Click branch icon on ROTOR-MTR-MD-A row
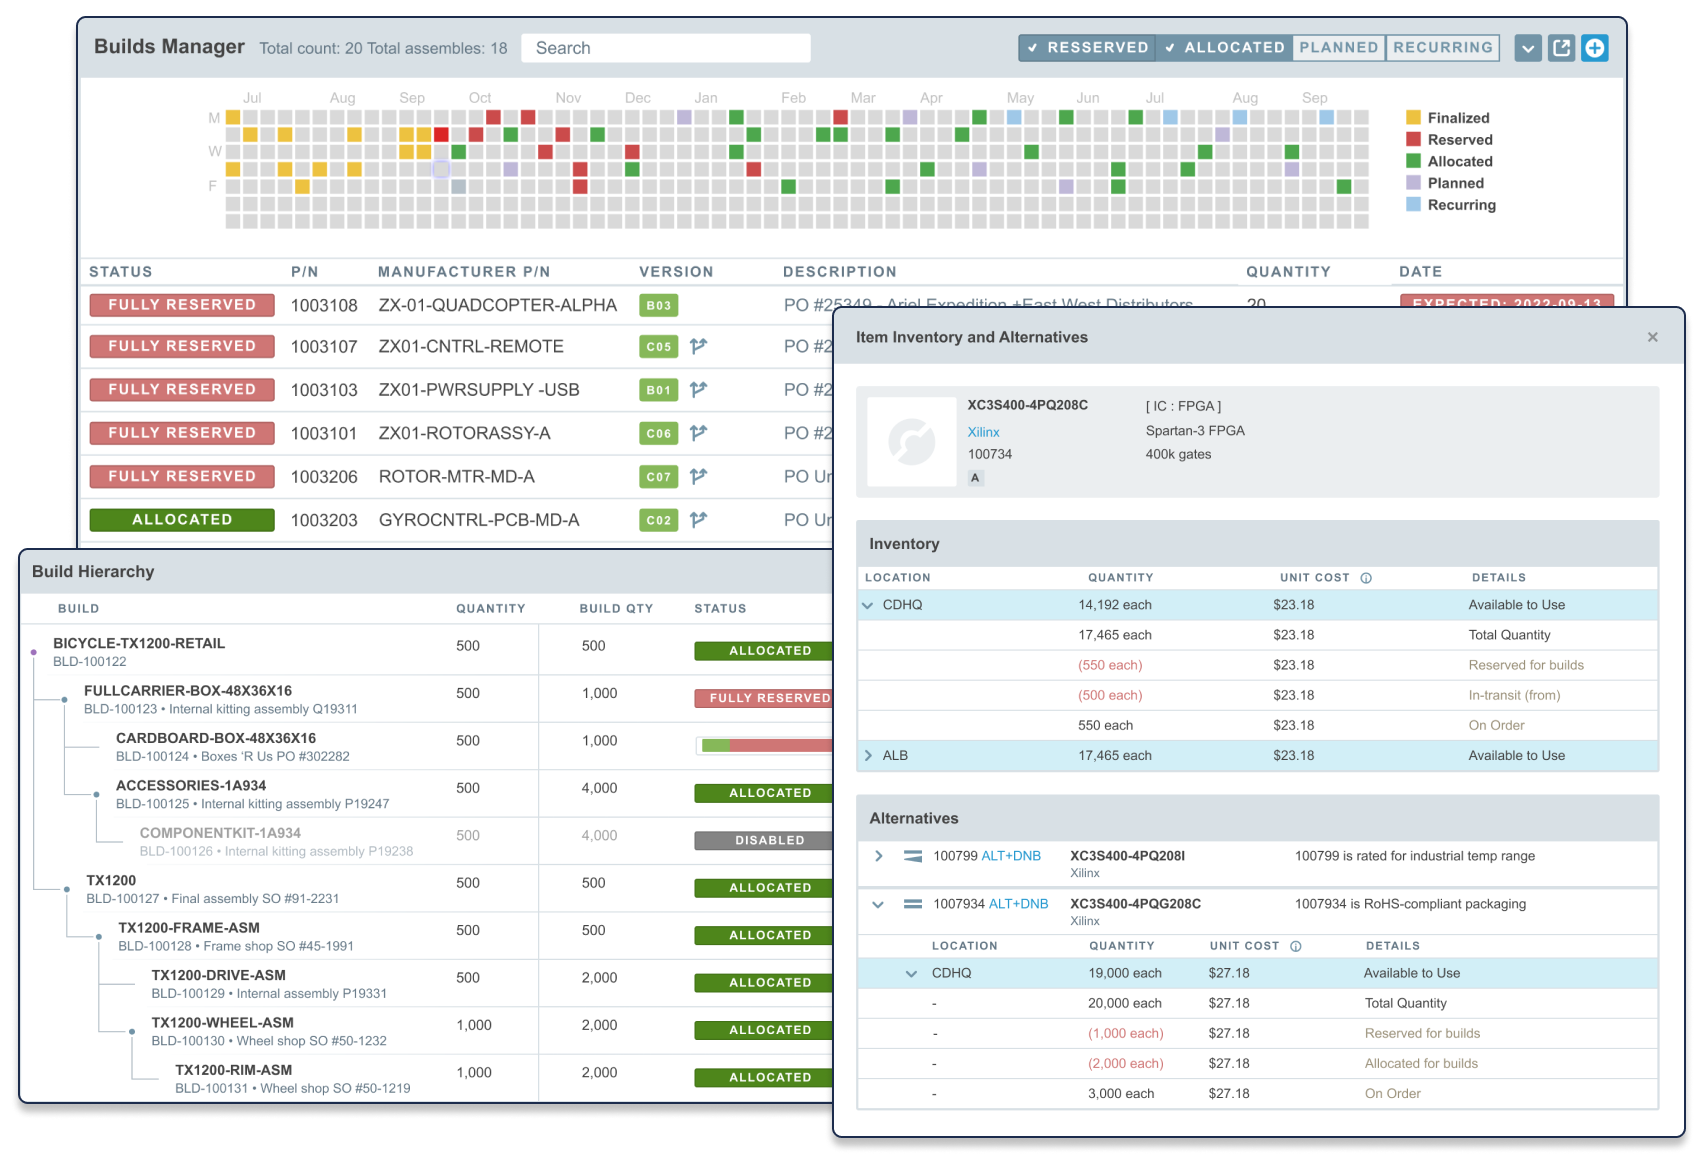Viewport: 1700px width, 1160px height. 699,476
